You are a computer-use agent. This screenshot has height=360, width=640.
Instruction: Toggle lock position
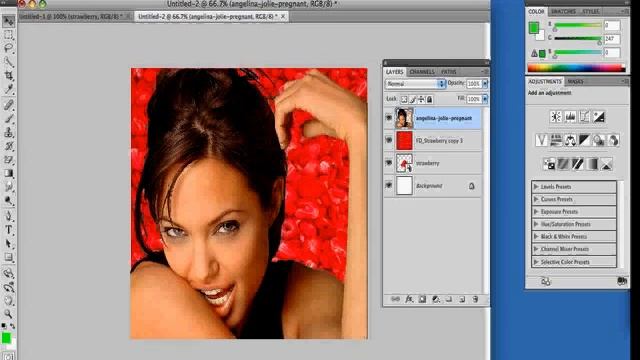coord(421,99)
